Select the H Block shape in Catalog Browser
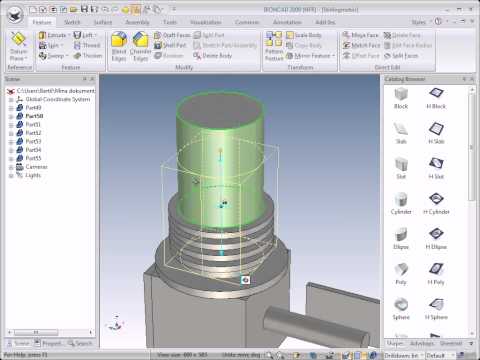 tap(436, 98)
